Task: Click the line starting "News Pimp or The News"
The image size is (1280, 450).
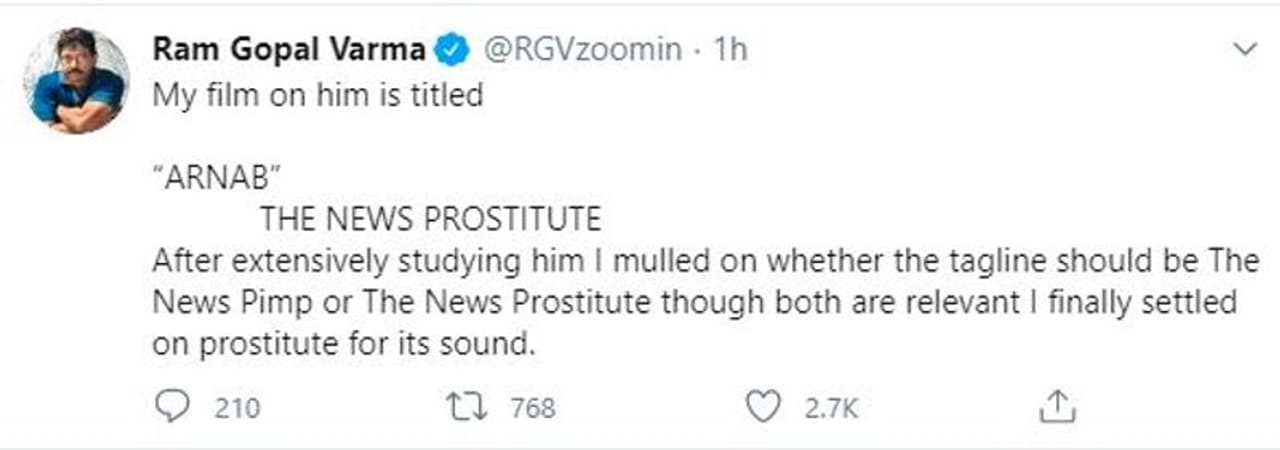Action: tap(695, 302)
